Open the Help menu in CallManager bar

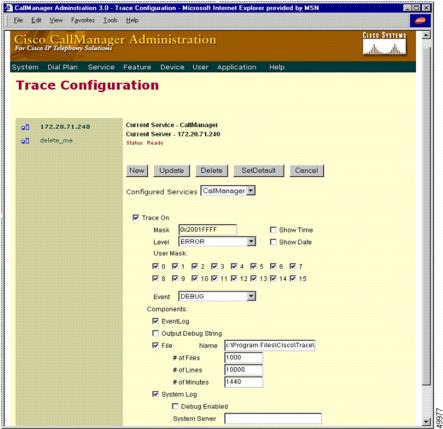click(x=277, y=67)
